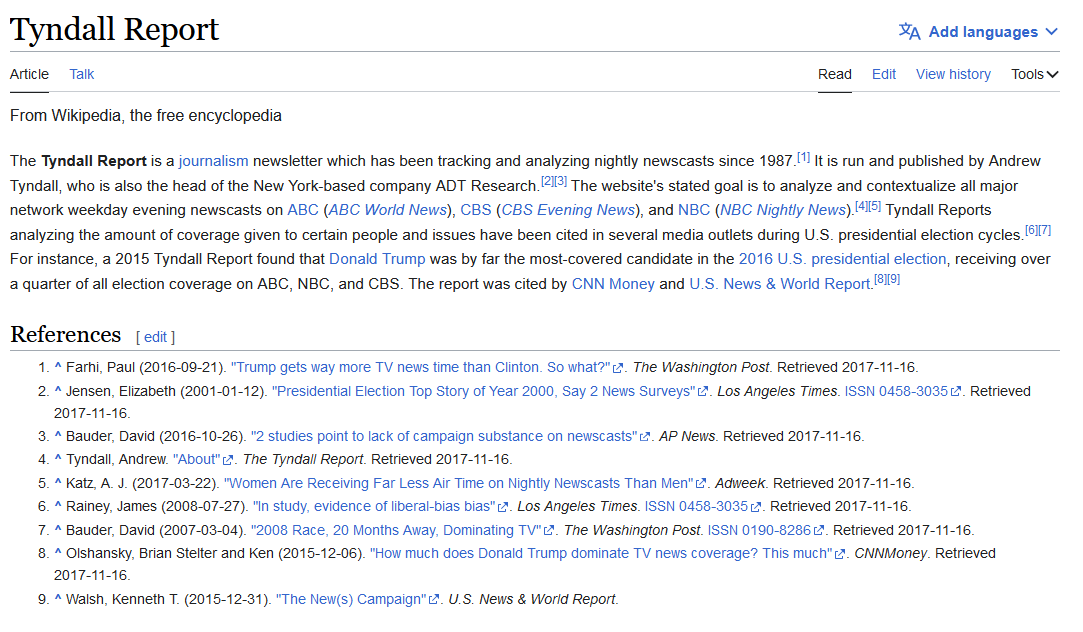This screenshot has height=632, width=1083.
Task: Jump up from Katz reference caret
Action: 58,483
